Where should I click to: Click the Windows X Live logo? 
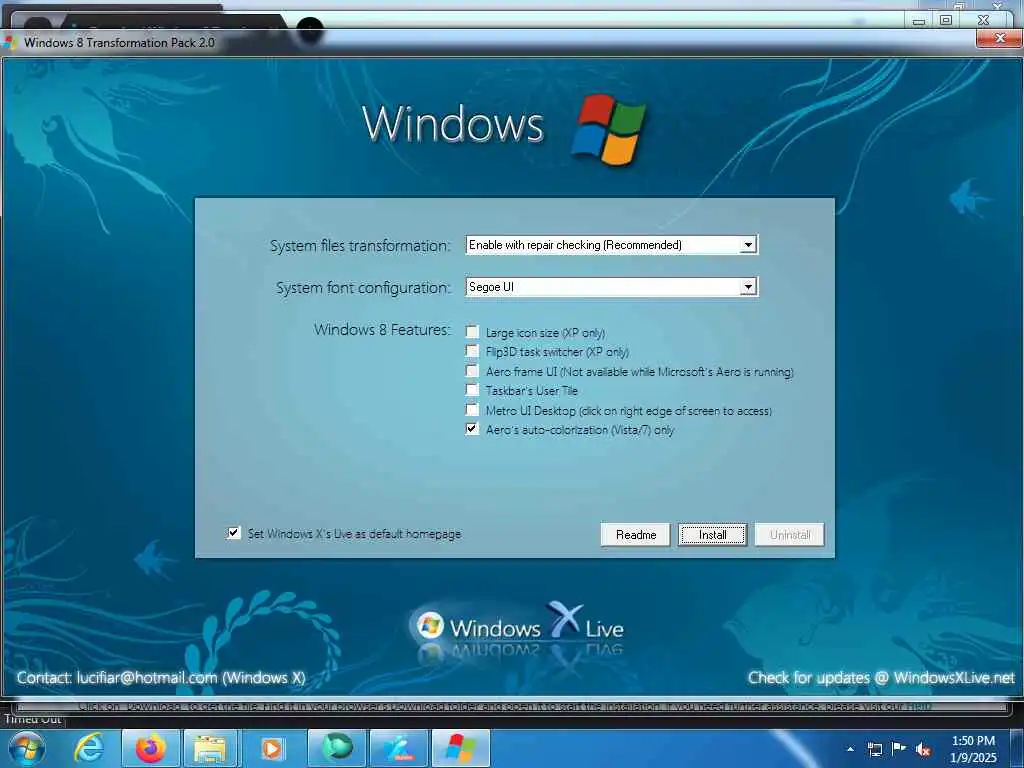pyautogui.click(x=519, y=630)
